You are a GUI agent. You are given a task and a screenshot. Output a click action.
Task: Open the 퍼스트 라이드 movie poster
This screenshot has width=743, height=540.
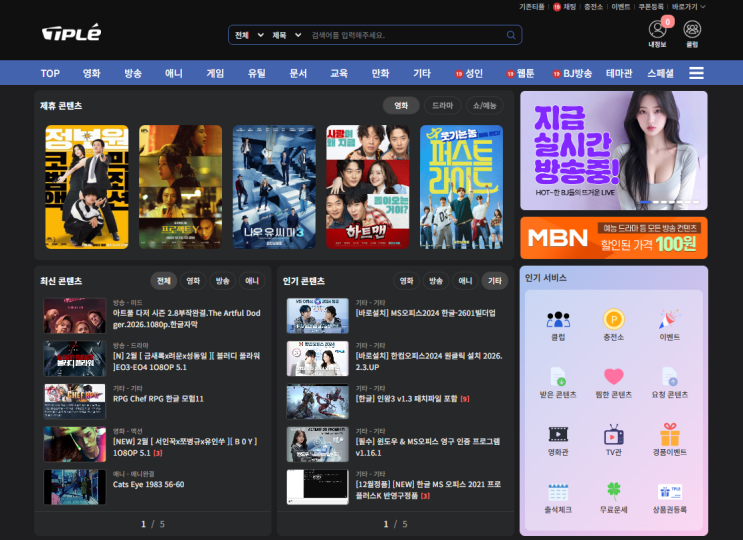point(462,187)
